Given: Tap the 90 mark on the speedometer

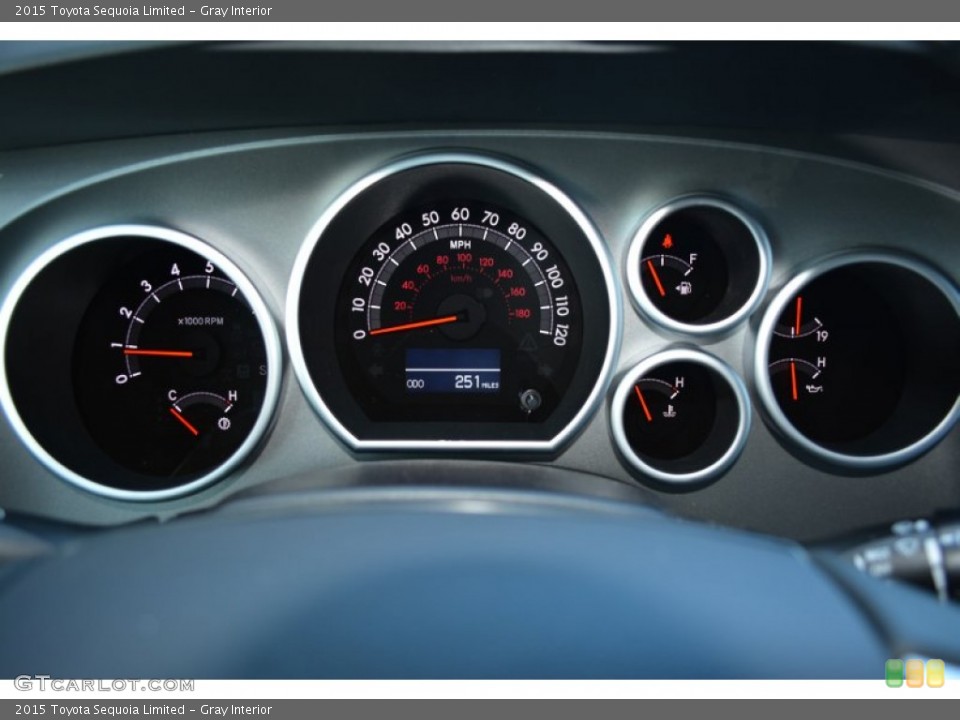Looking at the screenshot, I should click(539, 251).
